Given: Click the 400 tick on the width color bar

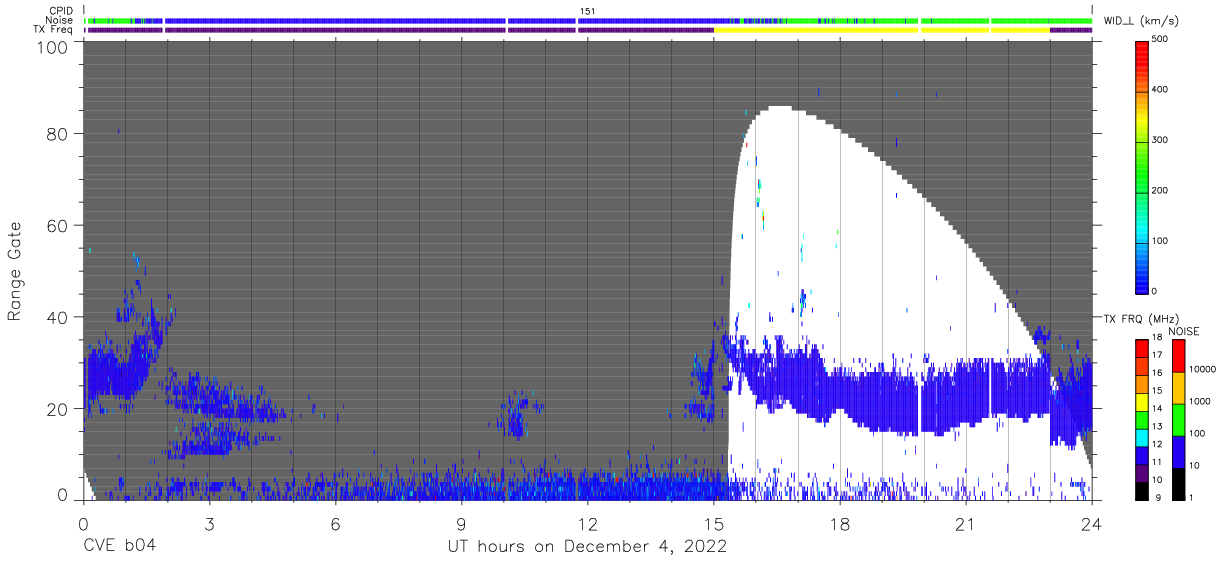Looking at the screenshot, I should (1162, 89).
